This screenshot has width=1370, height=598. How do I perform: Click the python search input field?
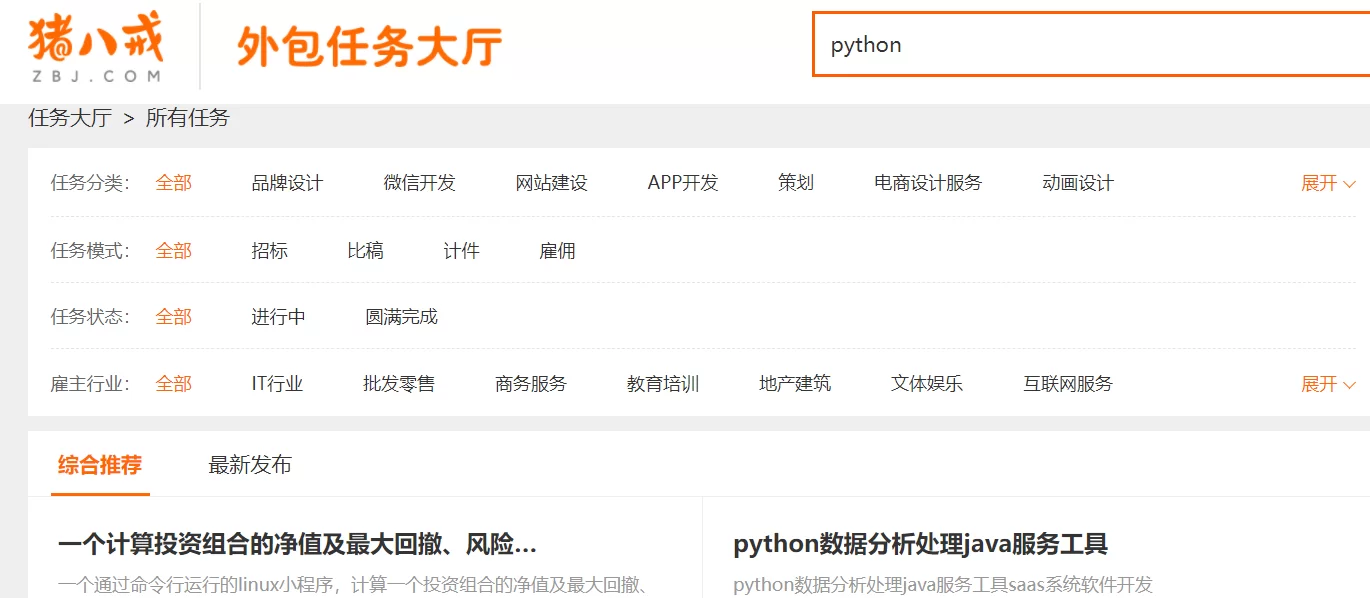(1090, 45)
